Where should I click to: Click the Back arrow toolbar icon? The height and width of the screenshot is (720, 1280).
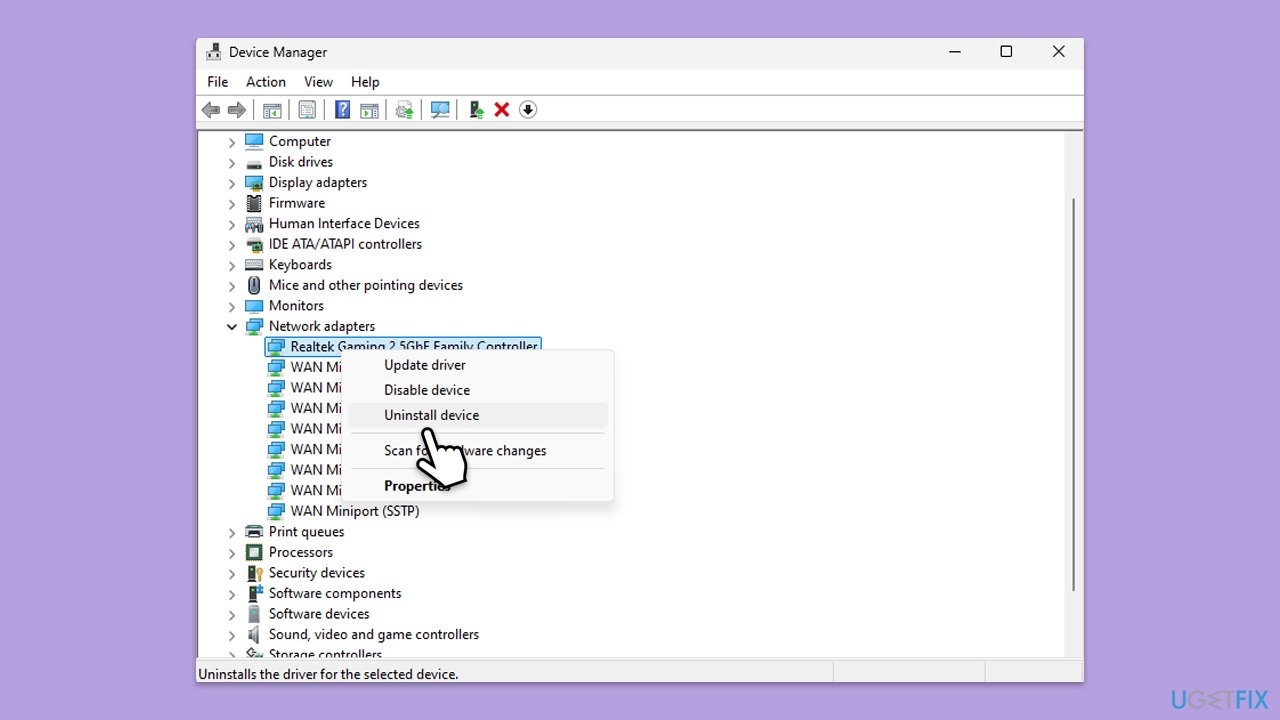click(x=210, y=110)
